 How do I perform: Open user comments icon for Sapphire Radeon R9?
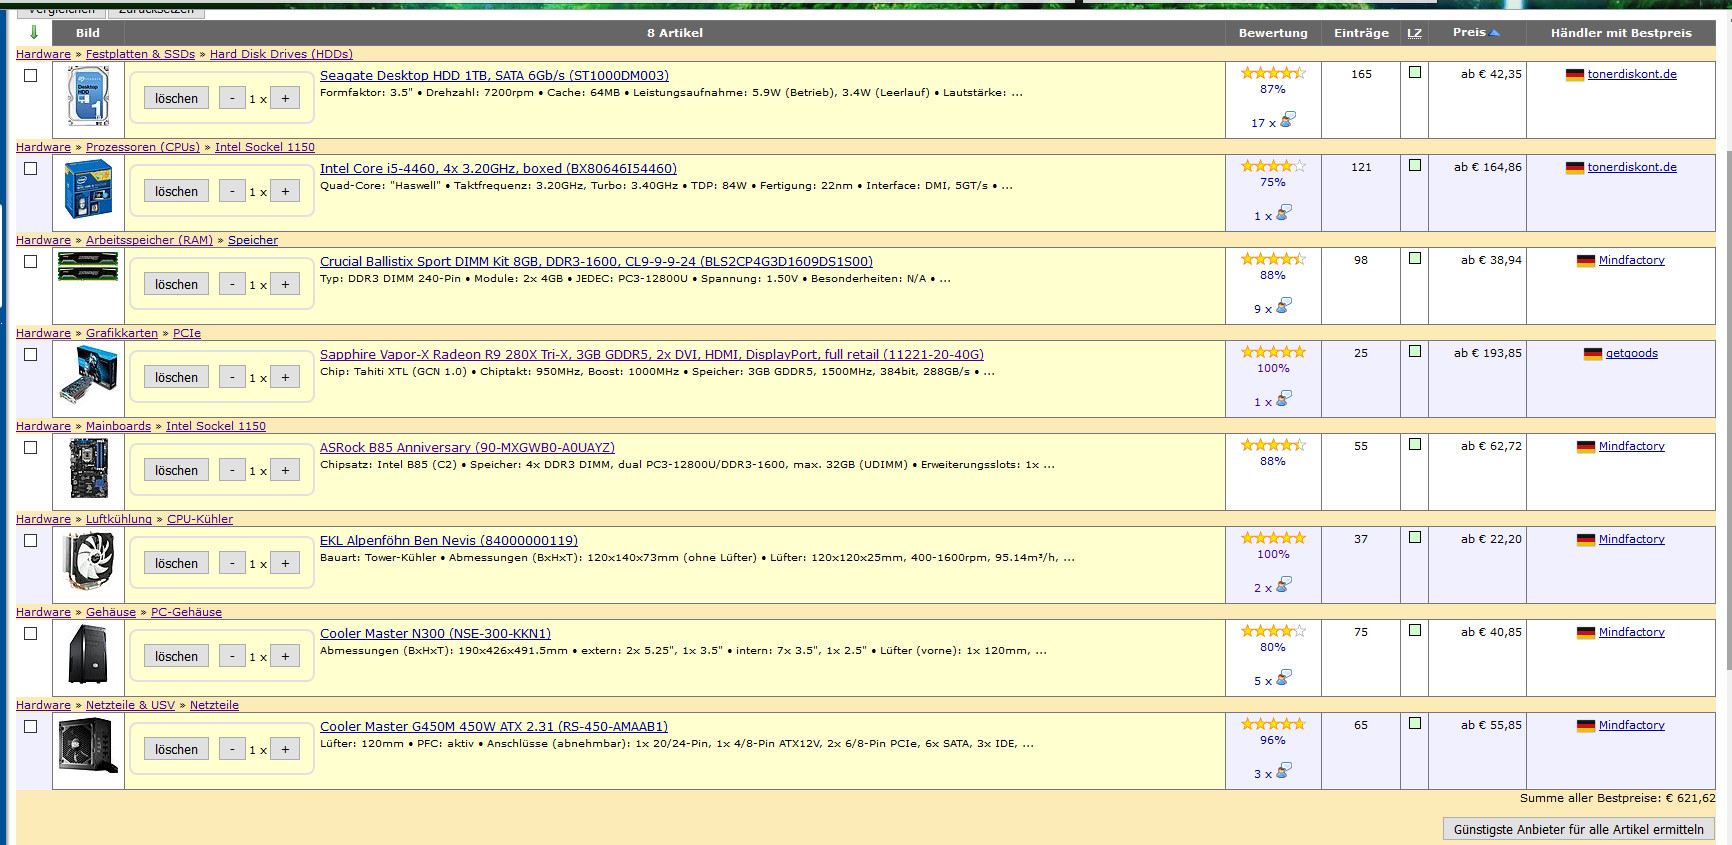(1284, 398)
